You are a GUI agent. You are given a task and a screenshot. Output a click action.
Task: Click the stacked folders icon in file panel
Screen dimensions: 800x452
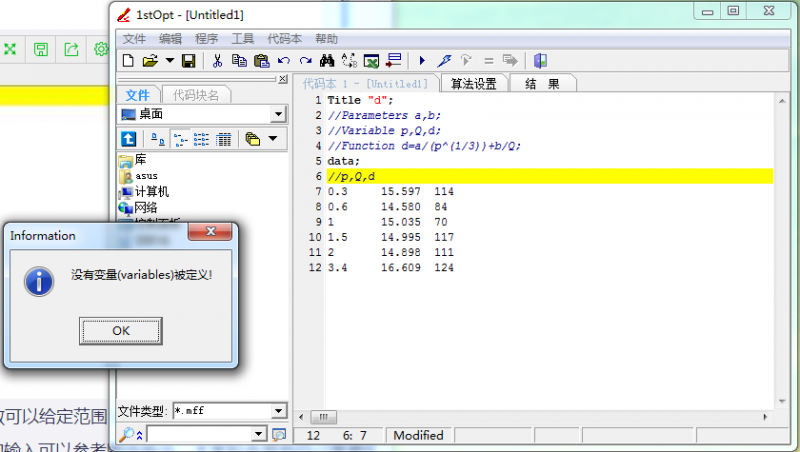253,139
